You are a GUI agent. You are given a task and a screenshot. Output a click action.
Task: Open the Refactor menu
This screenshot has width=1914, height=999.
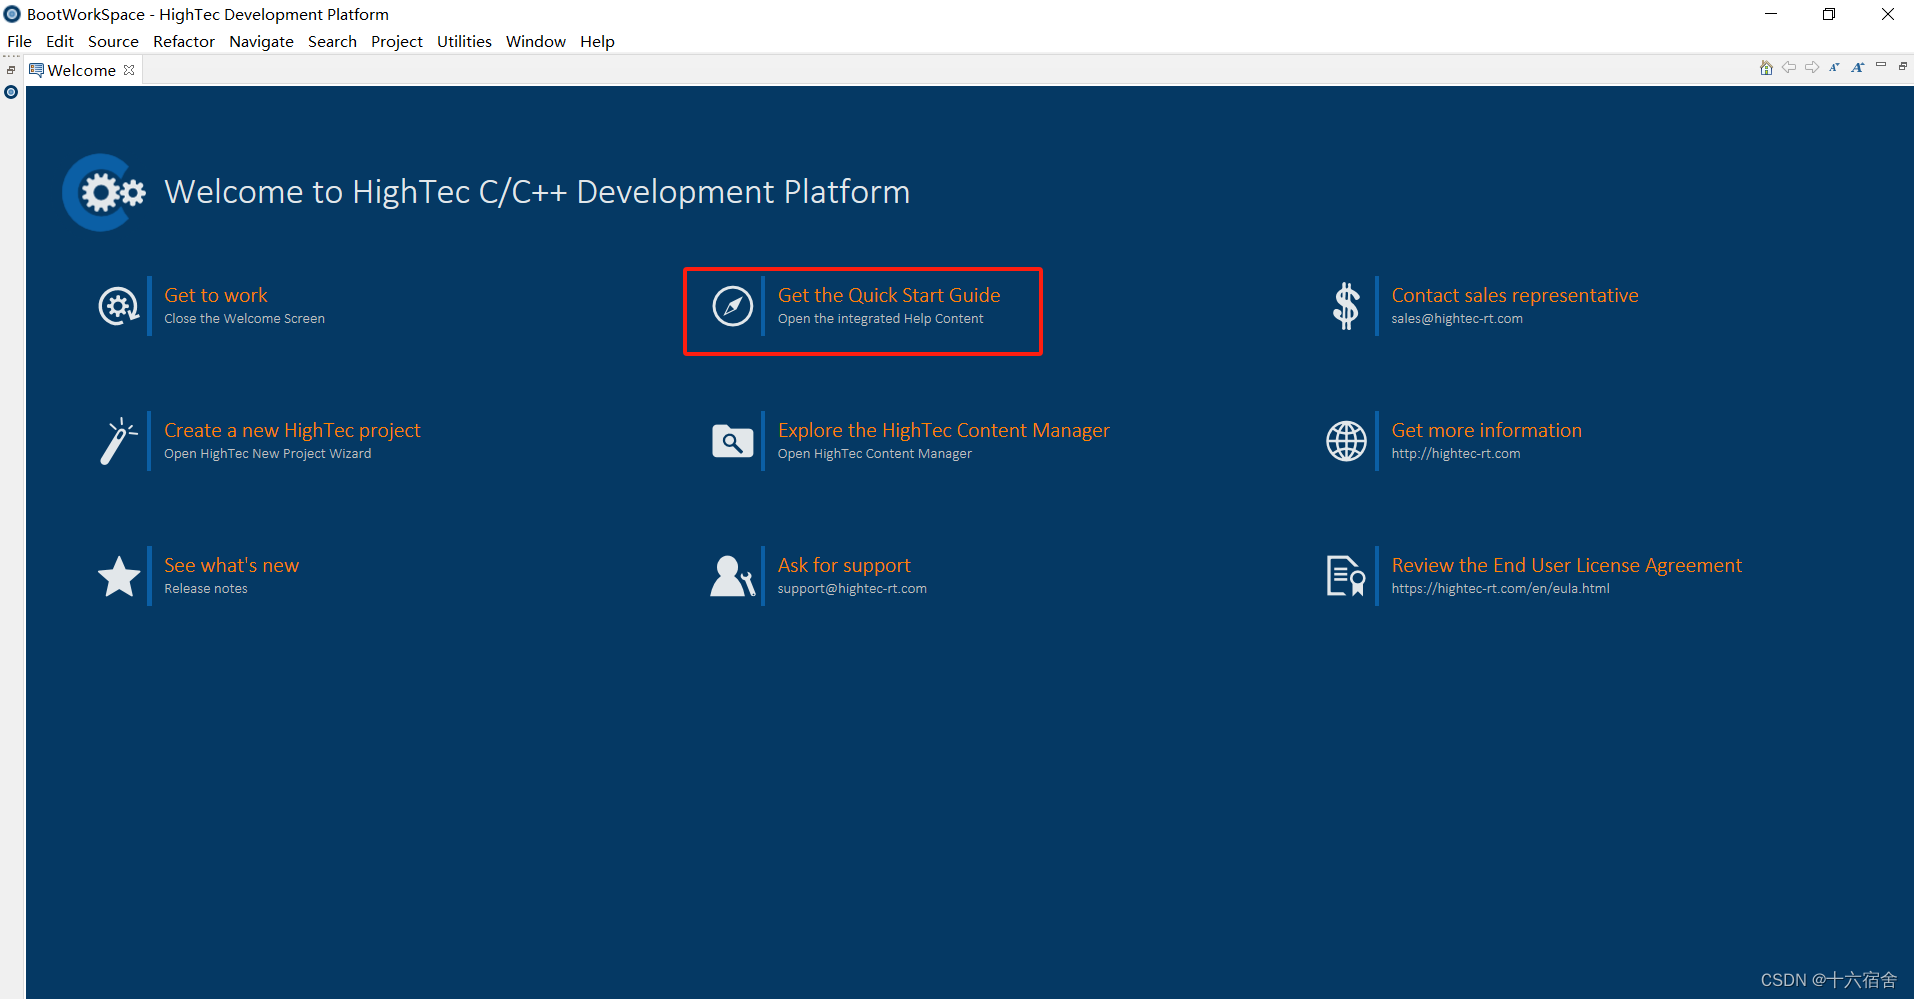coord(184,41)
